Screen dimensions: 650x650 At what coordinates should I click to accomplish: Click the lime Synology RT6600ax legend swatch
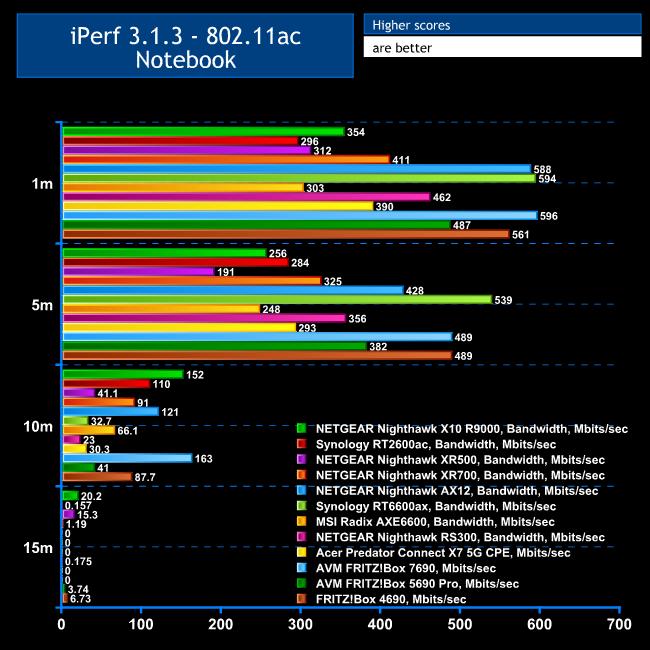tap(301, 506)
